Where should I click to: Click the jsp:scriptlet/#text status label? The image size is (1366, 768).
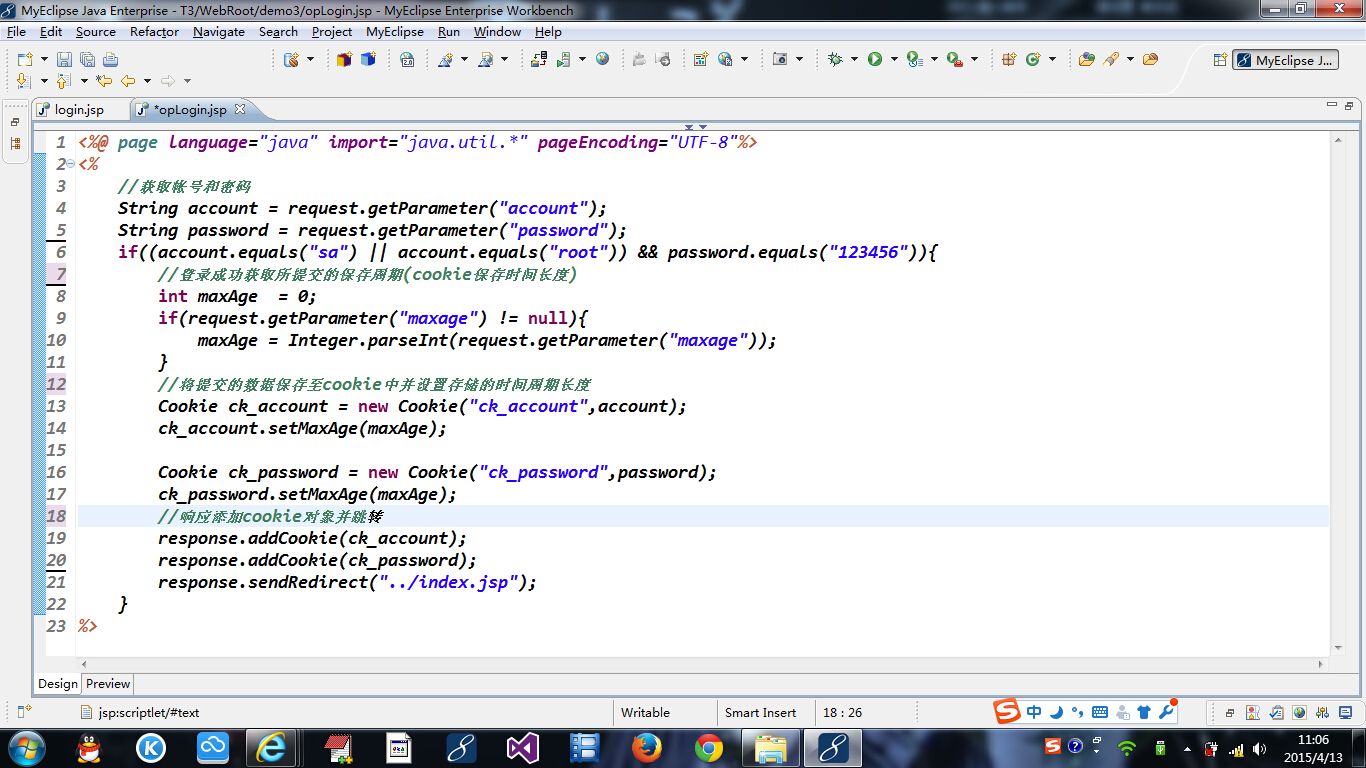[148, 713]
